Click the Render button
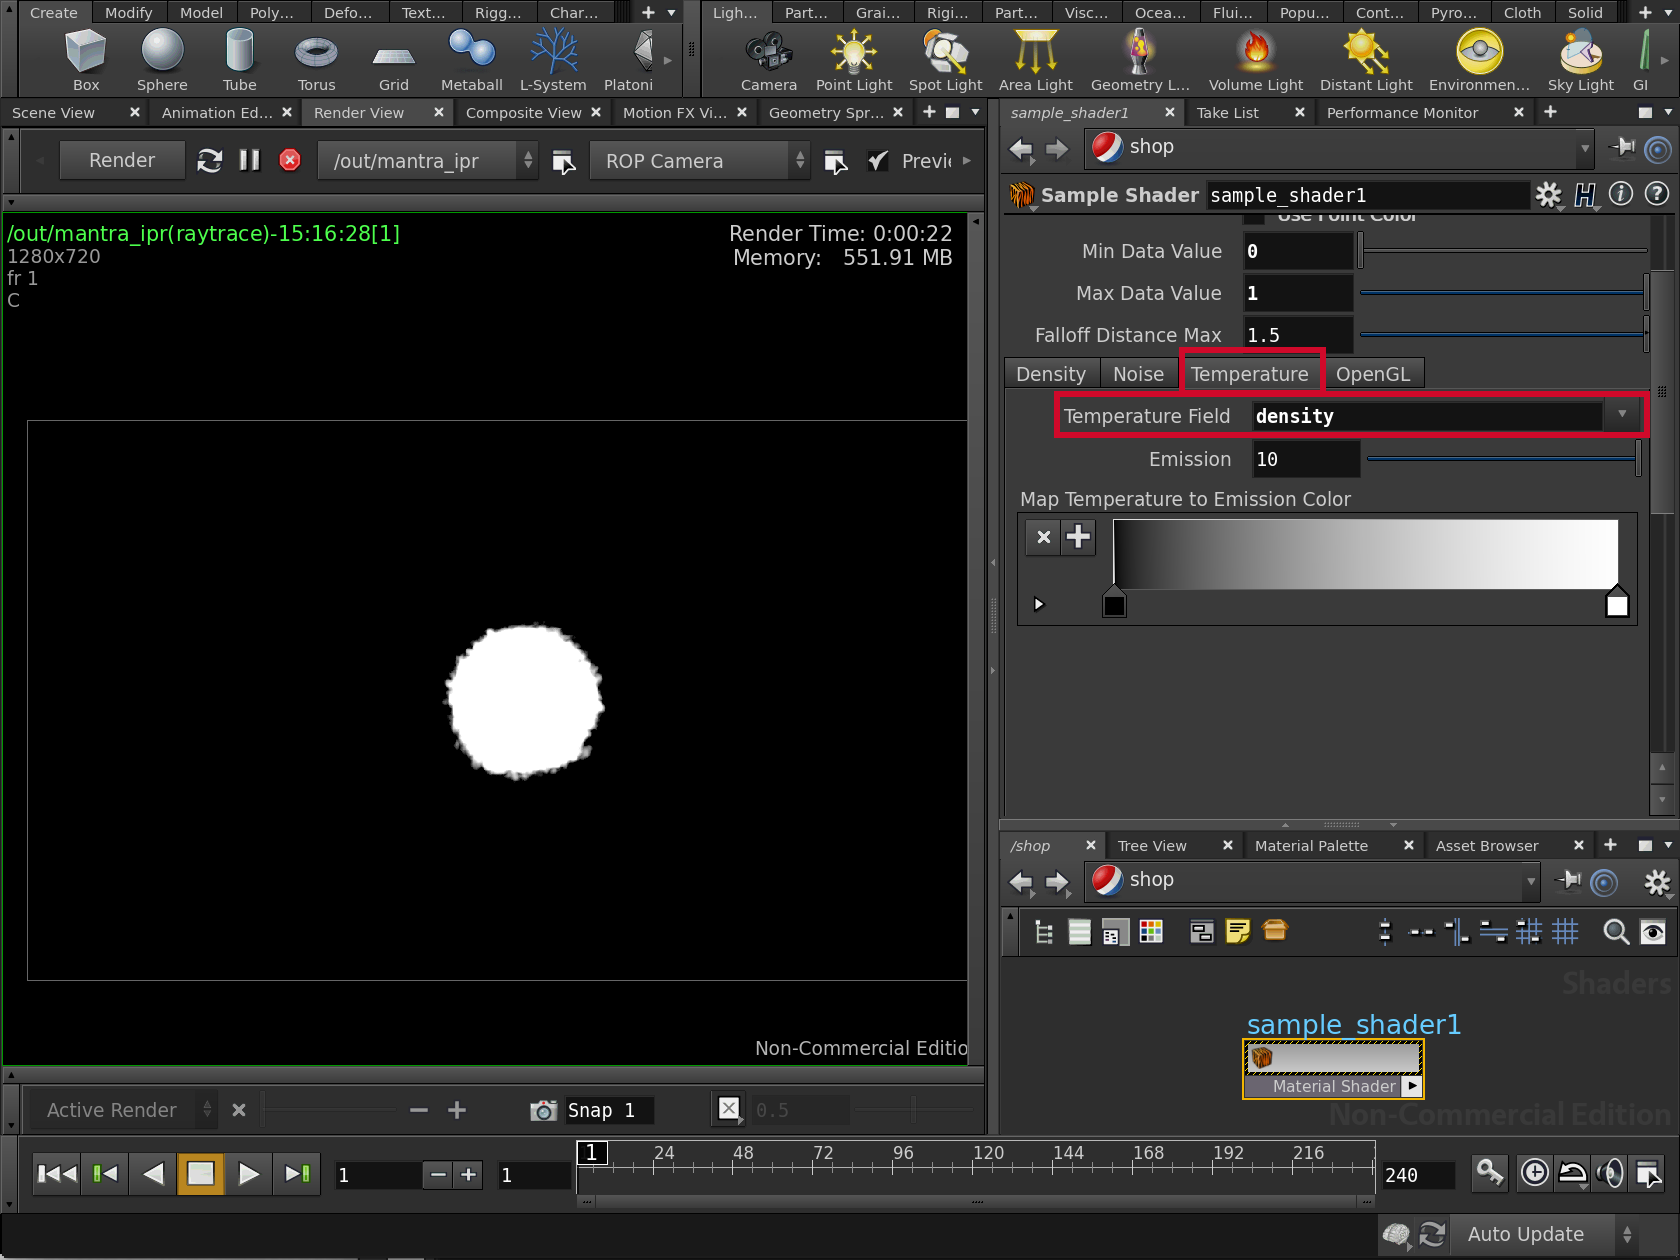Screen dimensions: 1680x1260 pyautogui.click(x=122, y=161)
